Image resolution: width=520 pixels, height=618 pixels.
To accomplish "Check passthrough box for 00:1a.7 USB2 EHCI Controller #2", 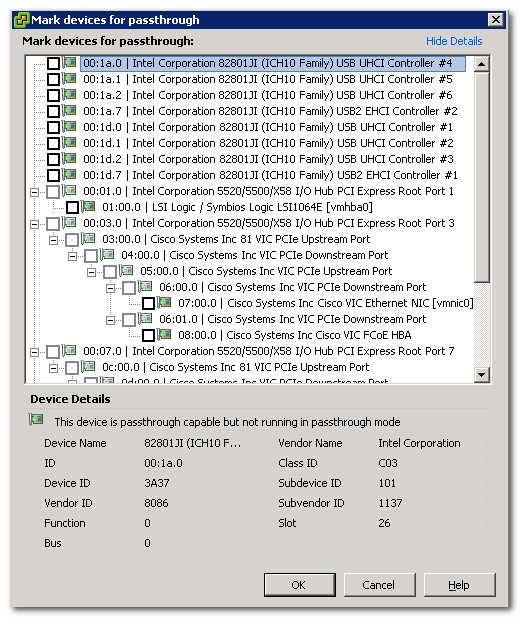I will click(x=53, y=112).
